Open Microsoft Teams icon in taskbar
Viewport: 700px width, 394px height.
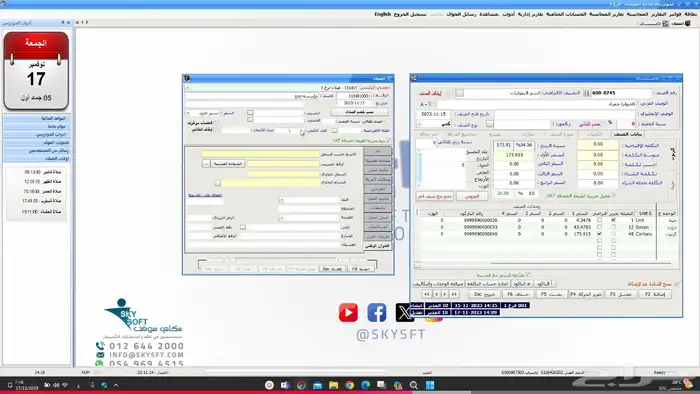coord(285,385)
